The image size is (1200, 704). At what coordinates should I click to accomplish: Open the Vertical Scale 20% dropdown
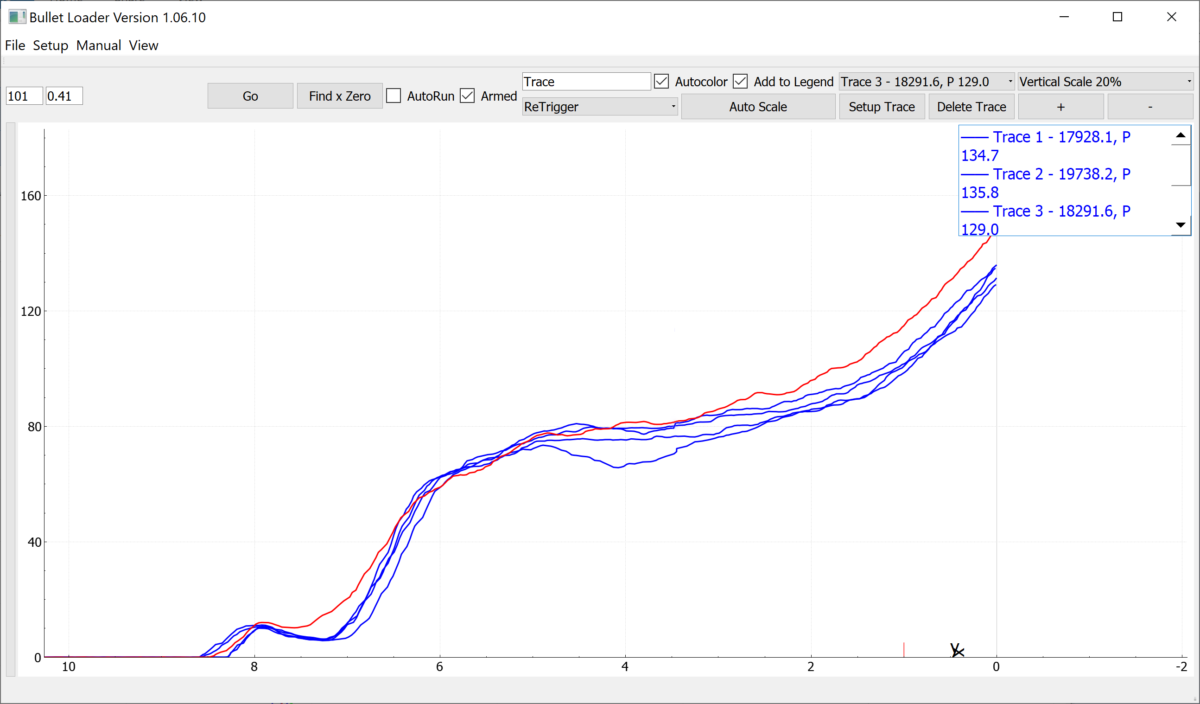pyautogui.click(x=1105, y=81)
